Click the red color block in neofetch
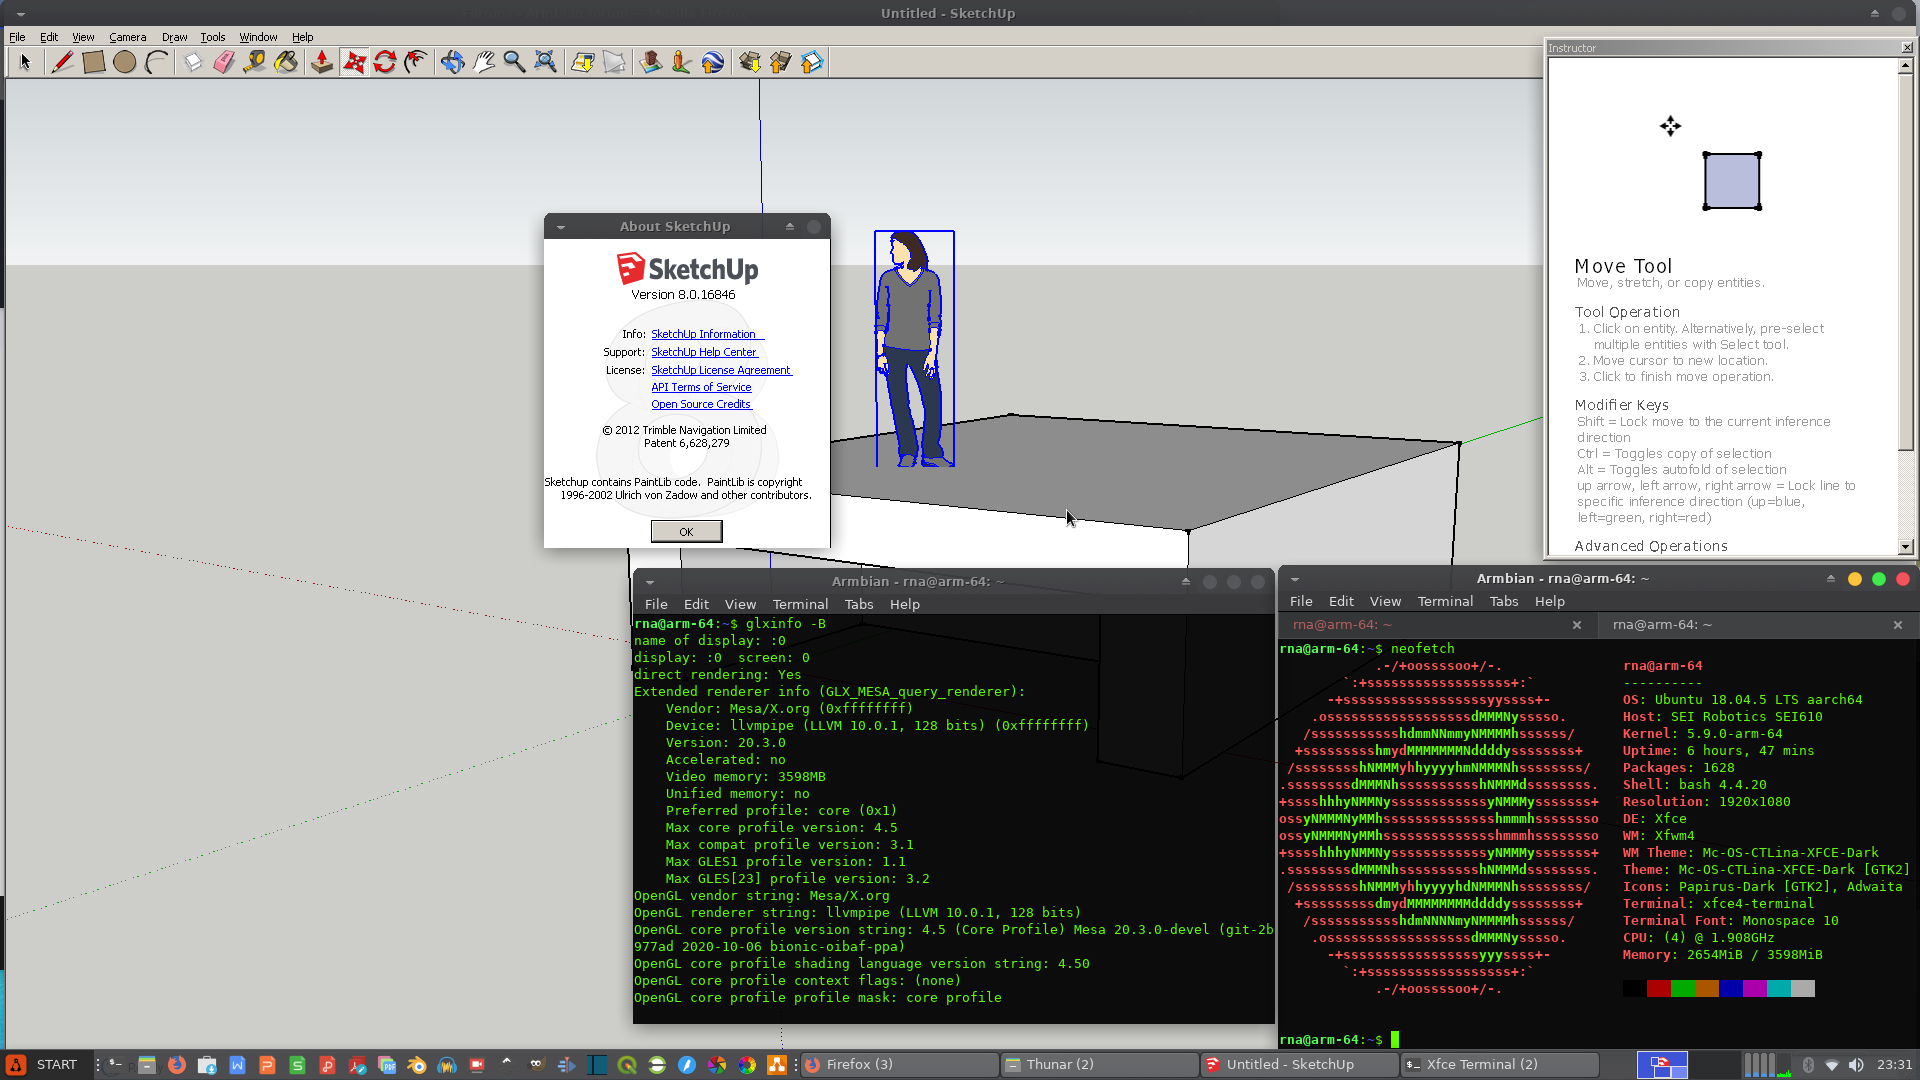 pyautogui.click(x=1658, y=989)
